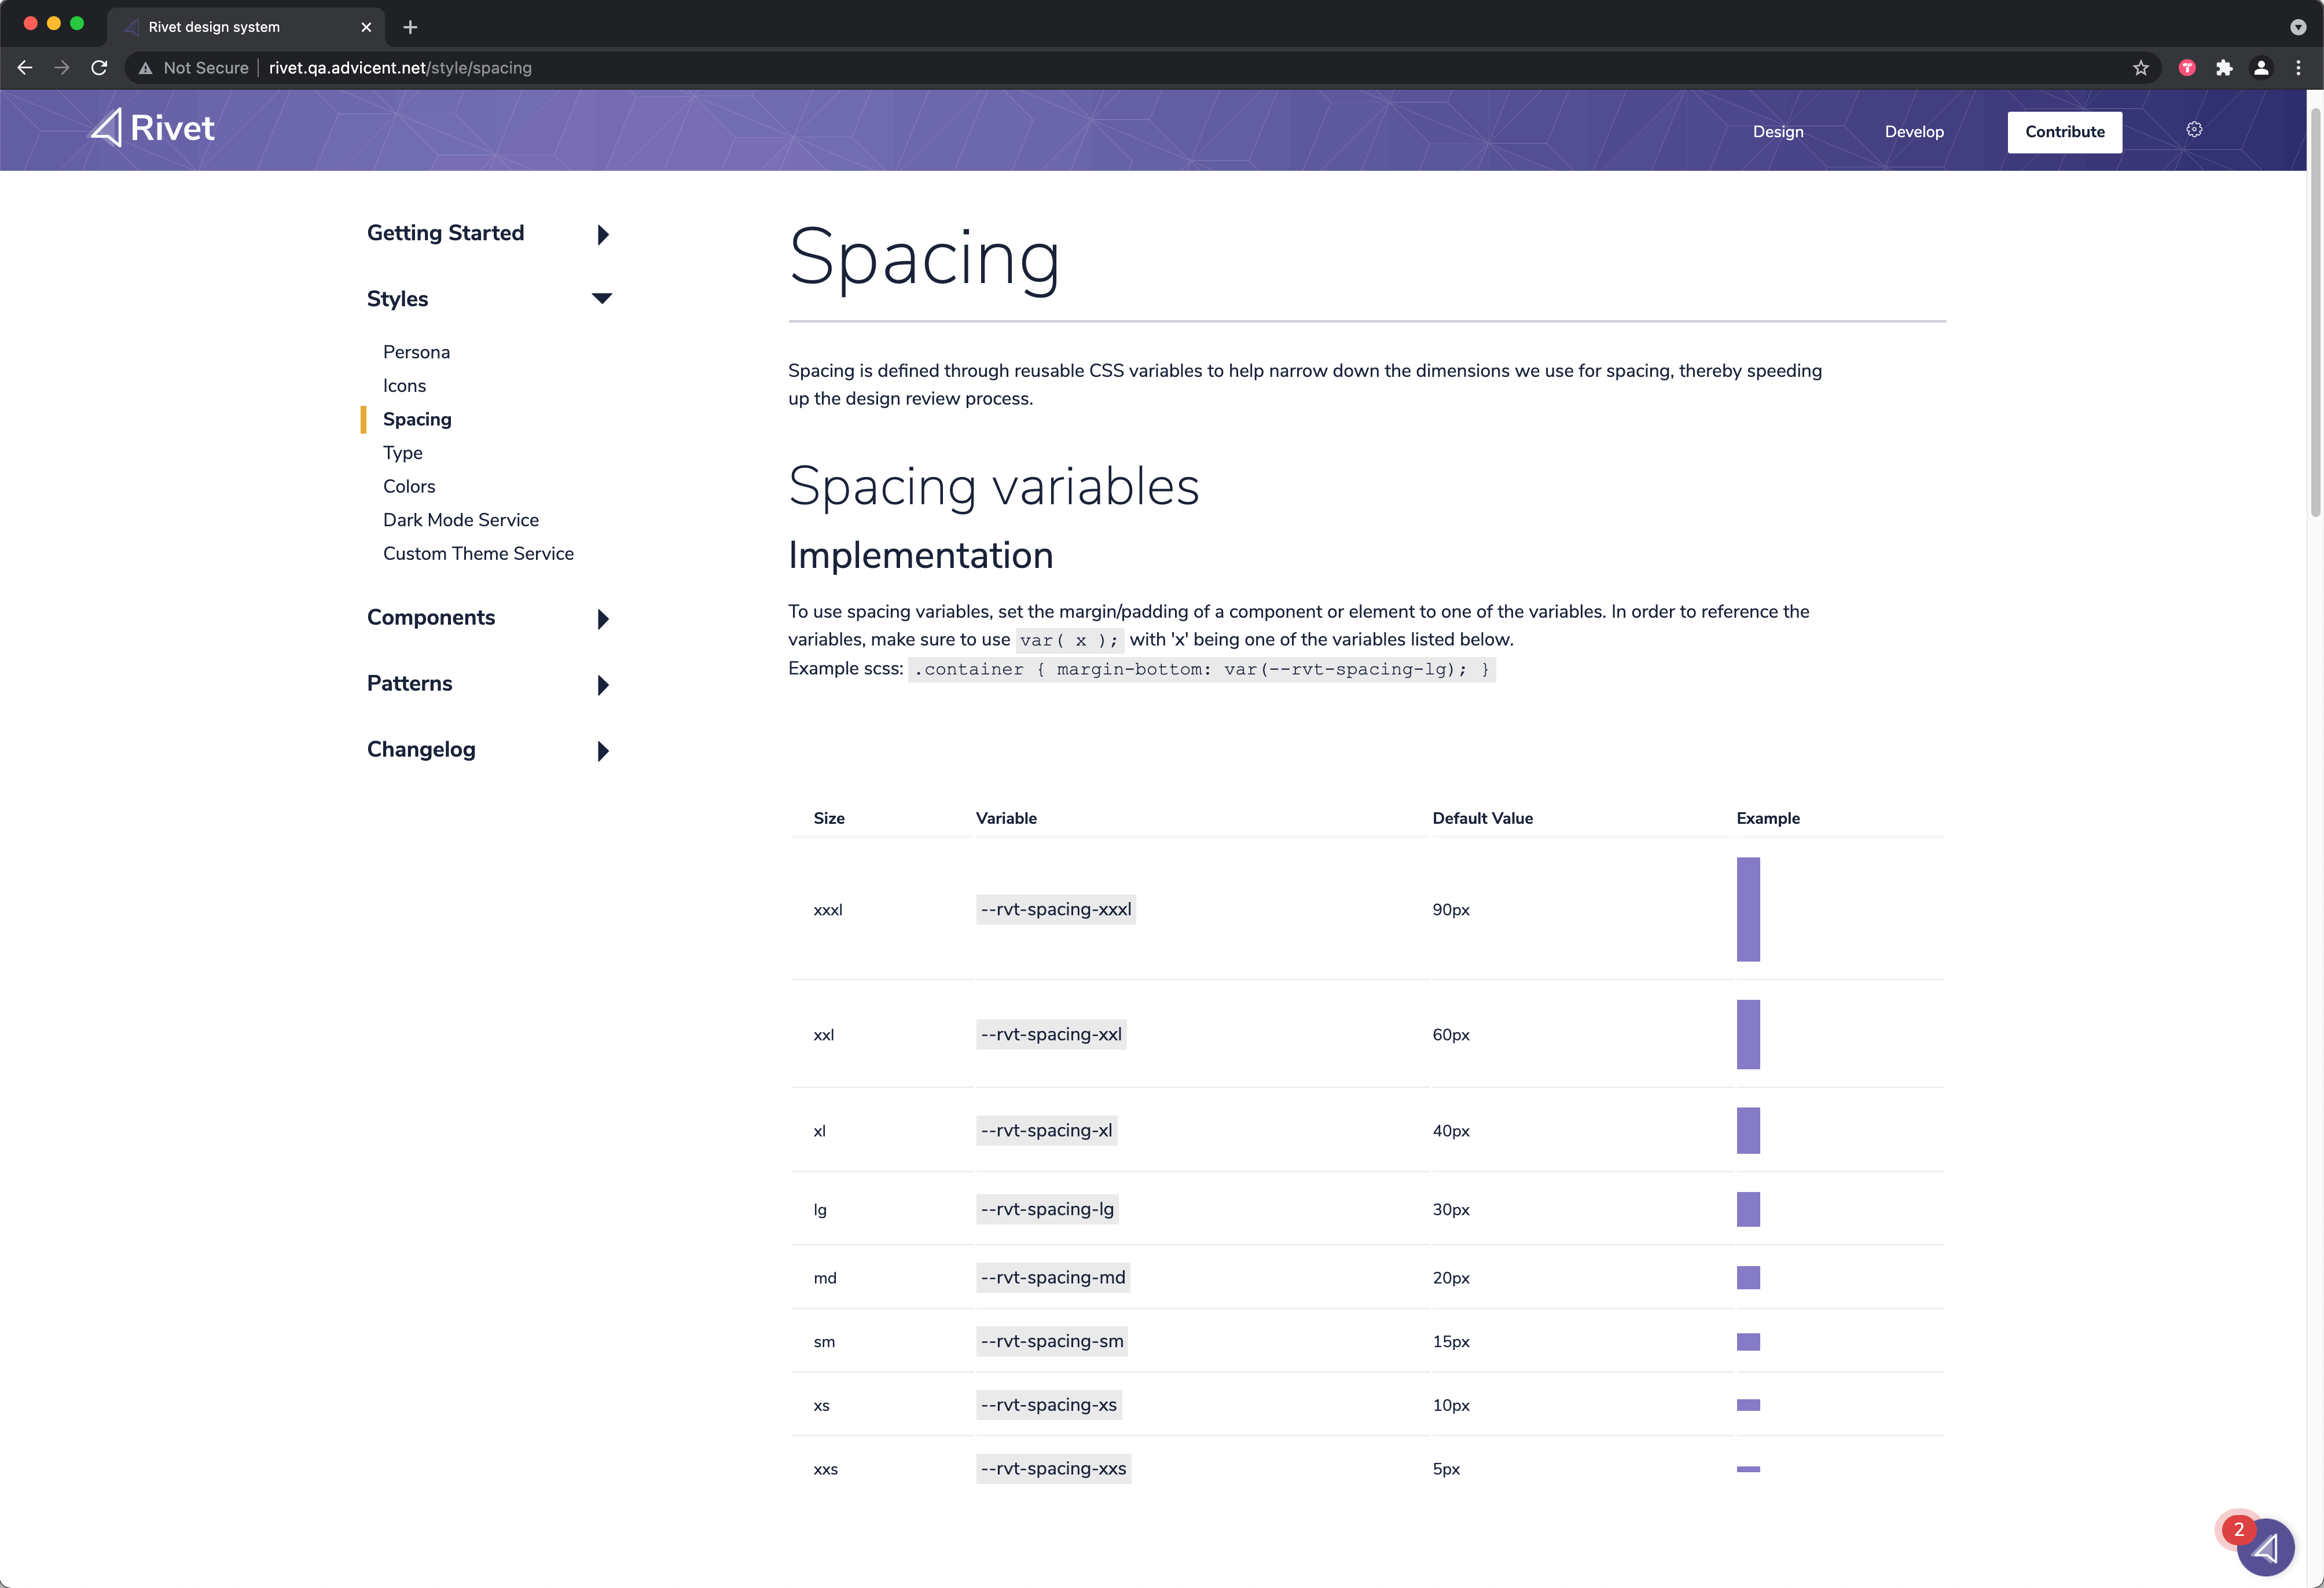The height and width of the screenshot is (1588, 2324).
Task: Open the floating Rivet chat widget icon
Action: (2265, 1547)
